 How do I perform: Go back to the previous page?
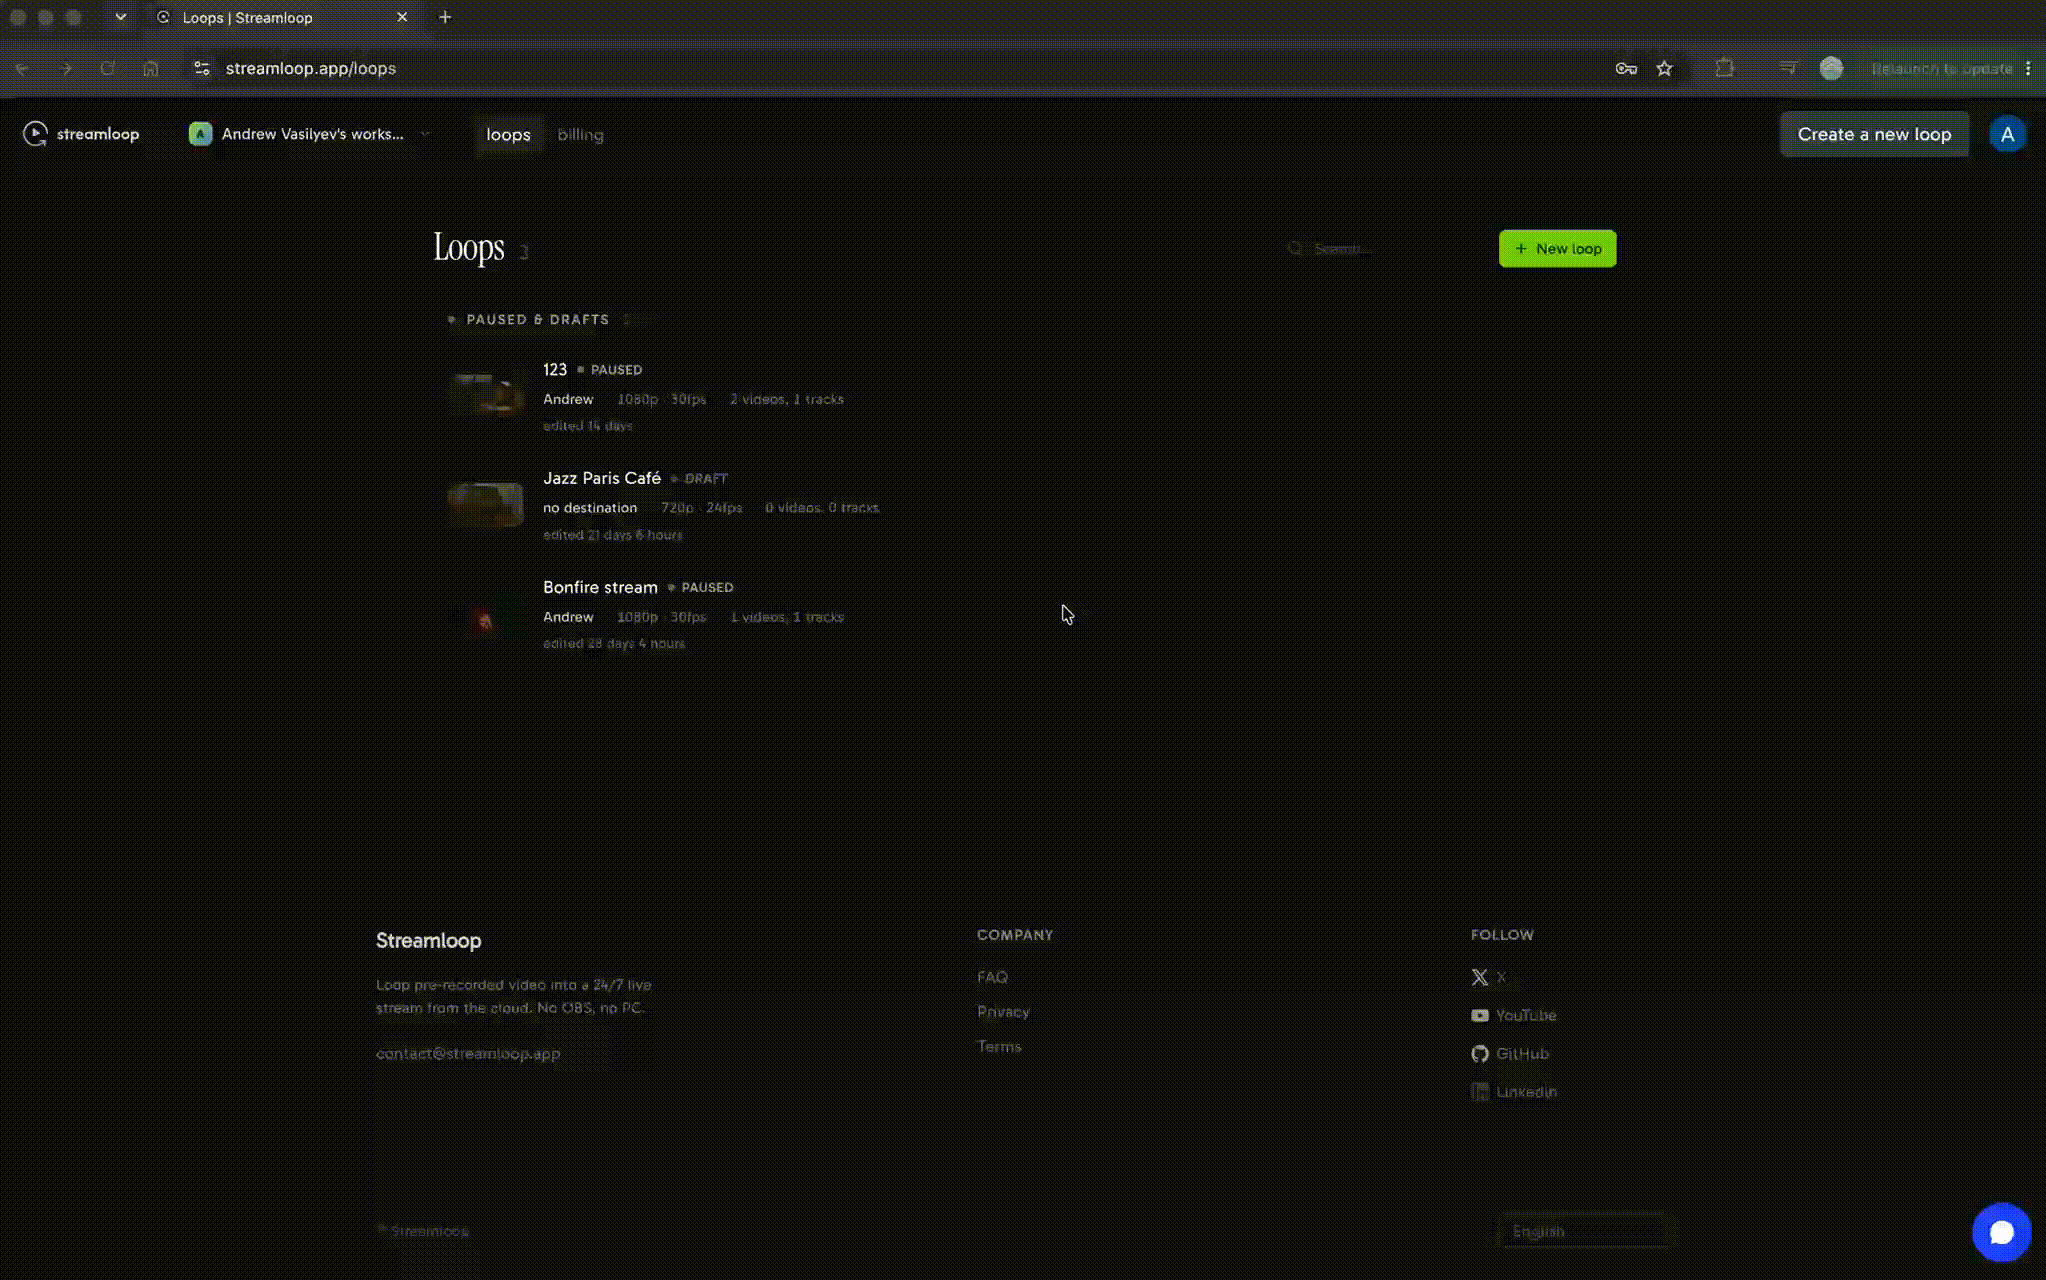click(x=22, y=68)
